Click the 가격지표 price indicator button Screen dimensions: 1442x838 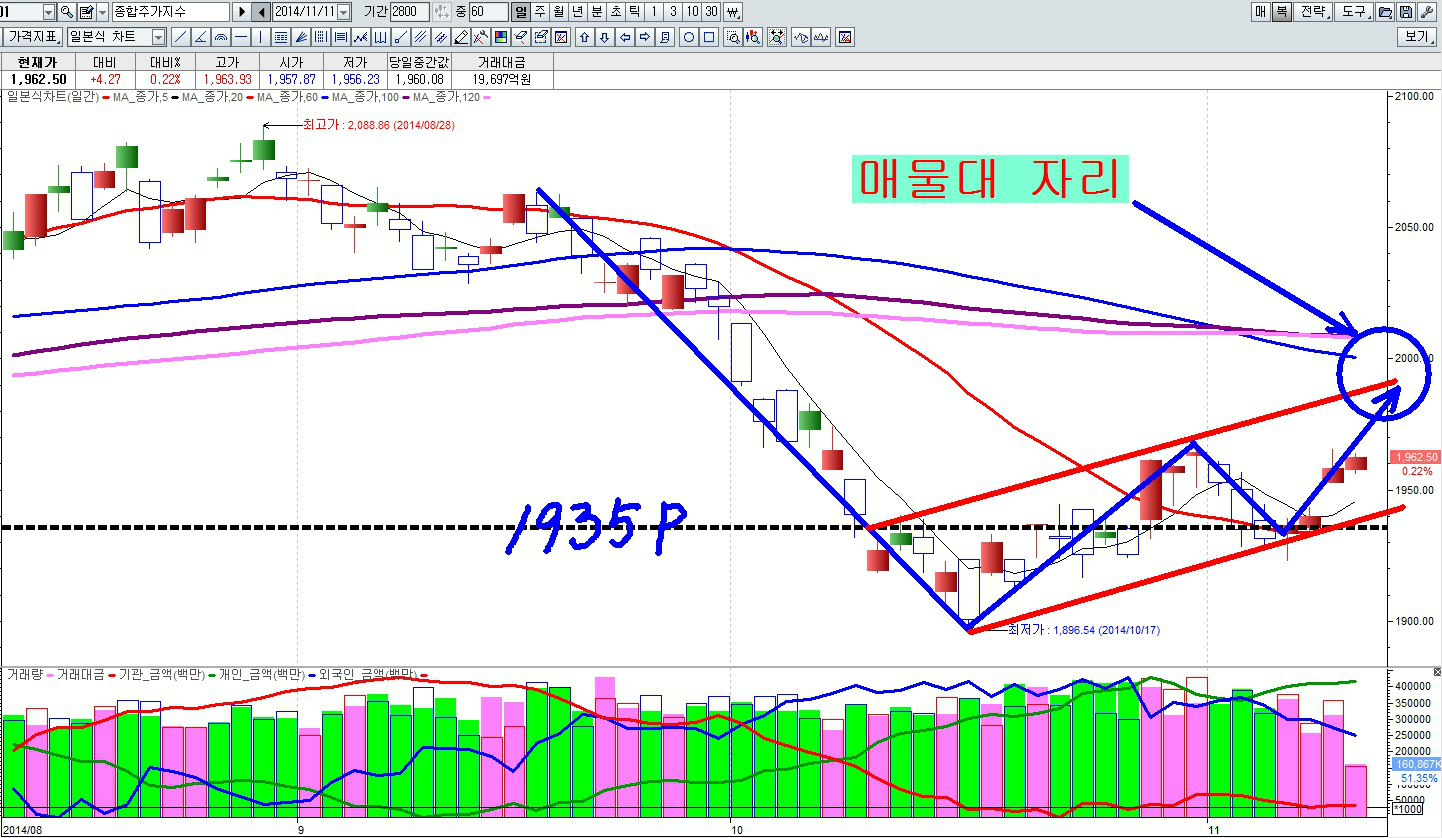33,38
